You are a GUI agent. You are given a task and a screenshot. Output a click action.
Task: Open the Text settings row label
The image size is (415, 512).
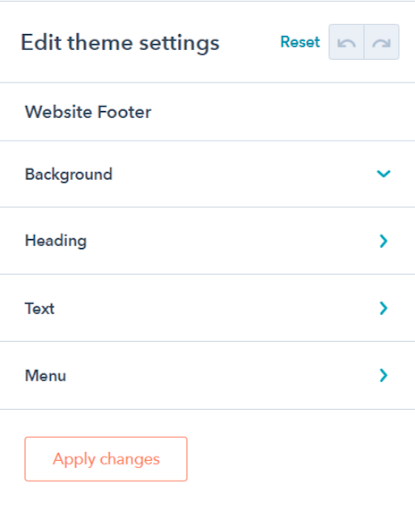point(40,308)
